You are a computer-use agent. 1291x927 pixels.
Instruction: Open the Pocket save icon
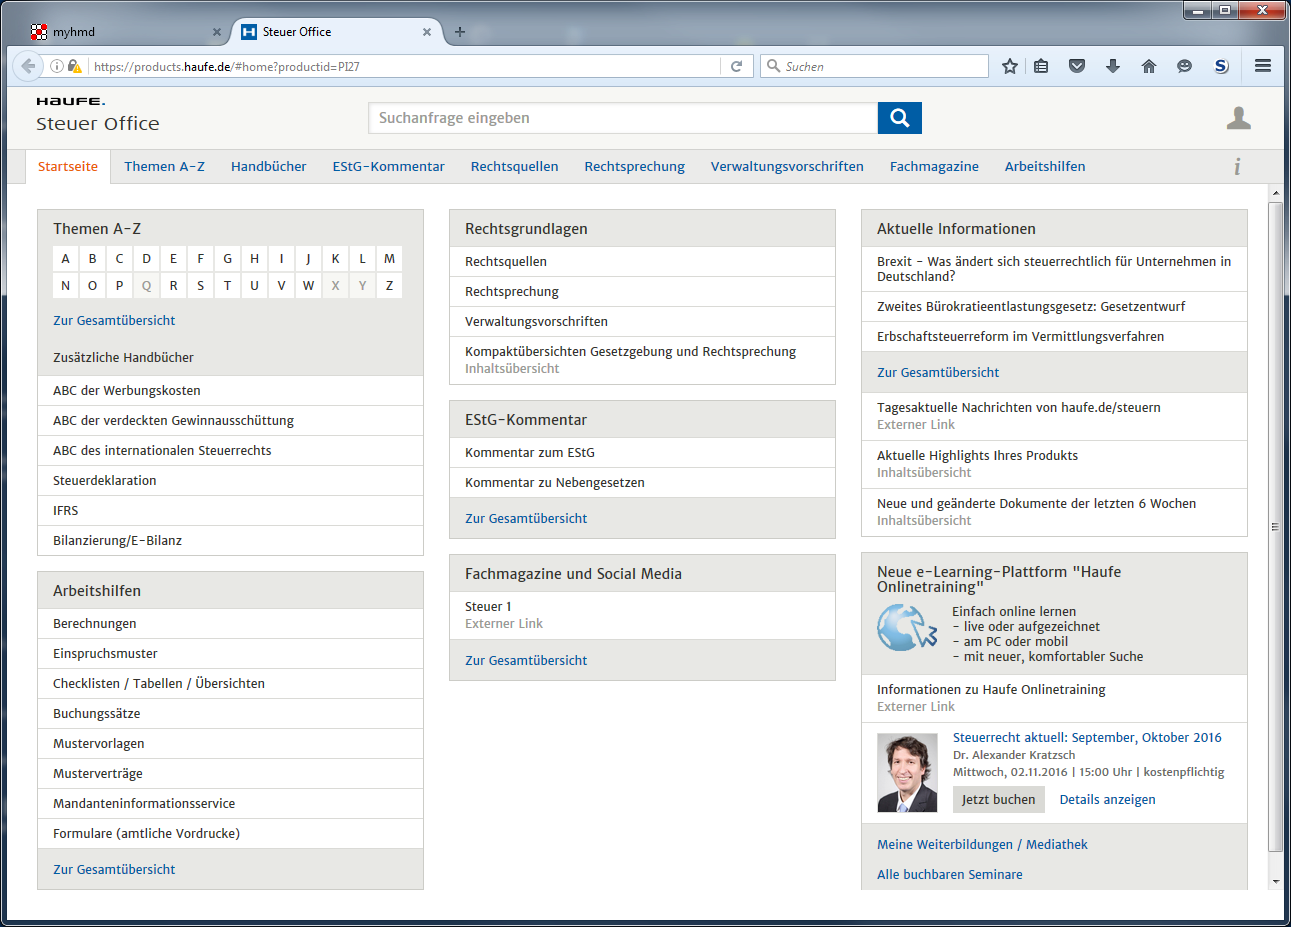tap(1077, 66)
